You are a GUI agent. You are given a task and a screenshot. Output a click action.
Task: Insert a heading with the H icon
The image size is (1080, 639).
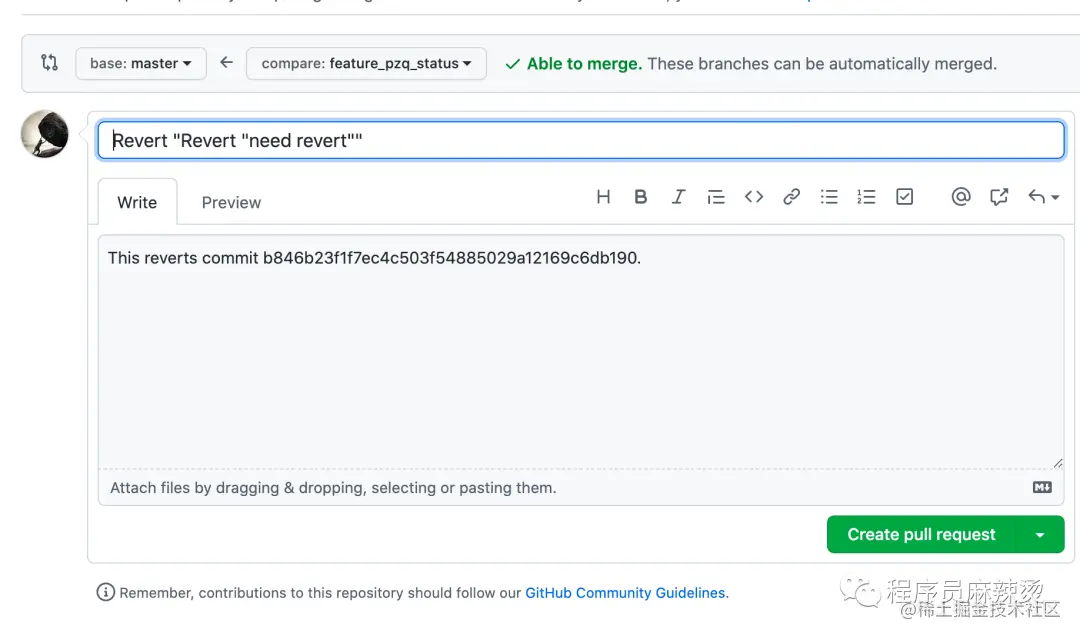coord(603,197)
